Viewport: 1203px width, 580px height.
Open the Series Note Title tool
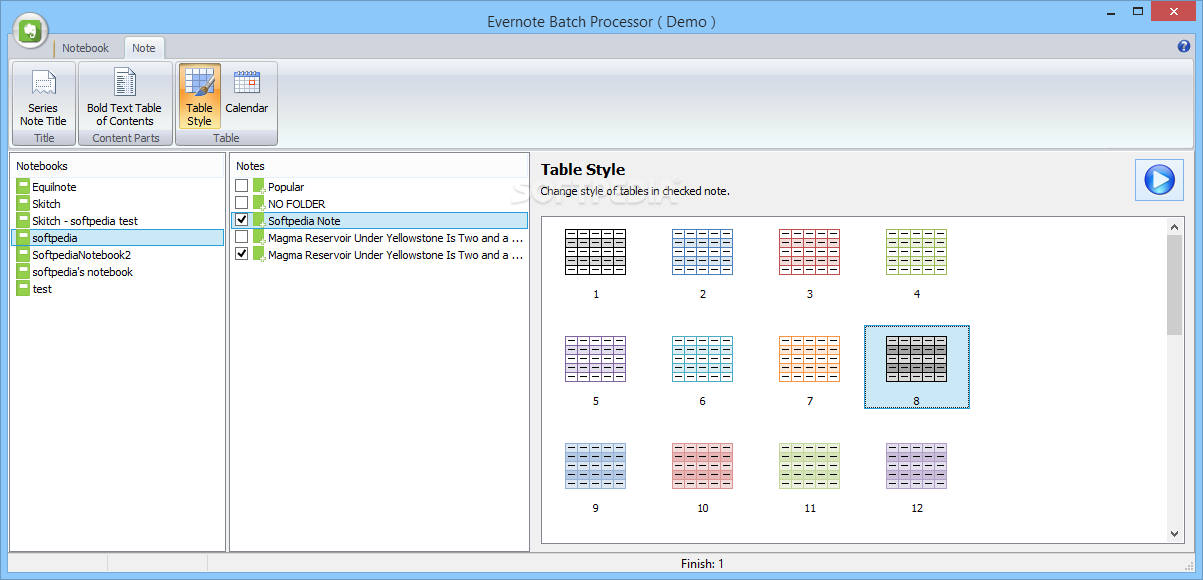point(43,97)
